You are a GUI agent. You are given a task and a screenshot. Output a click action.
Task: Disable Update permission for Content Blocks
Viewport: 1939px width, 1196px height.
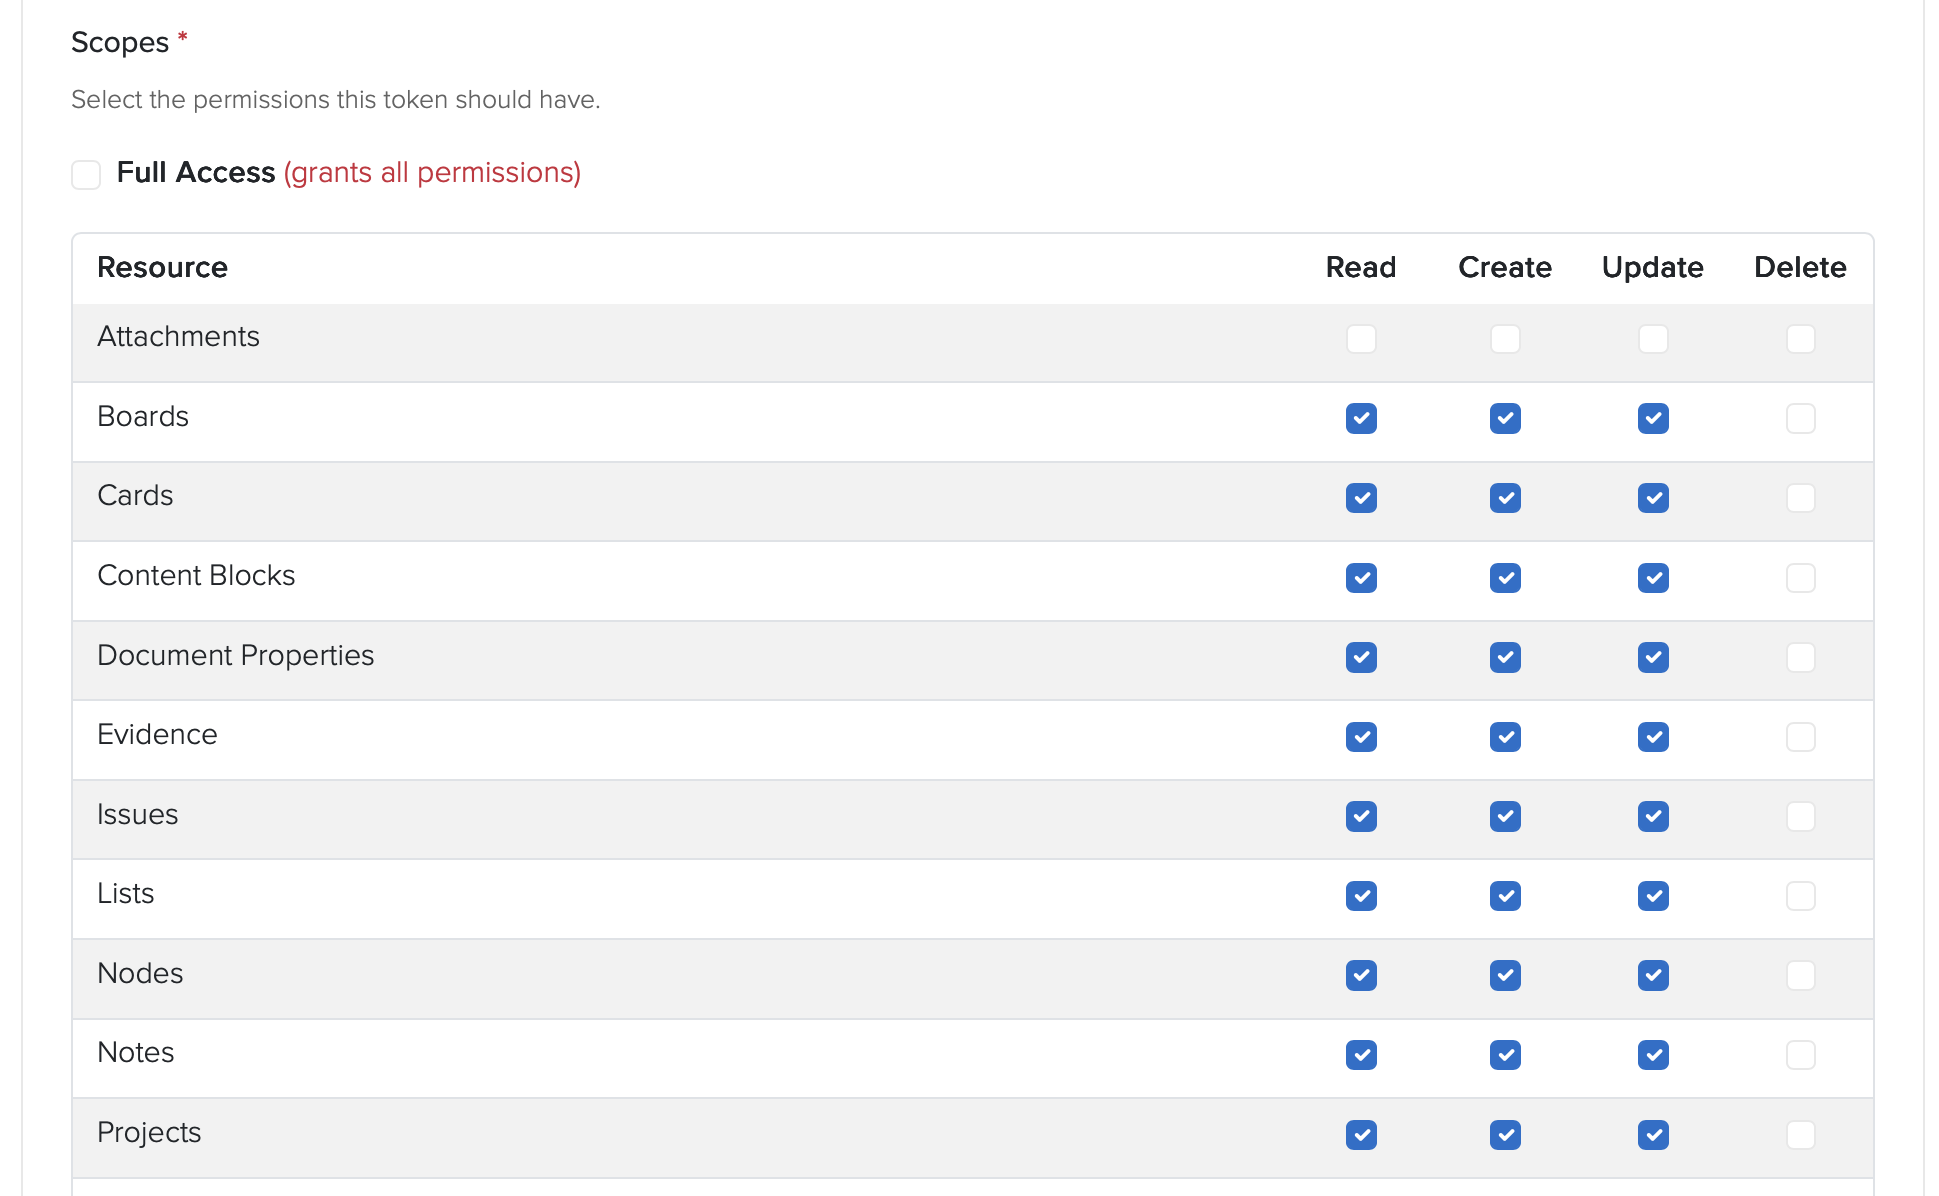click(1653, 578)
